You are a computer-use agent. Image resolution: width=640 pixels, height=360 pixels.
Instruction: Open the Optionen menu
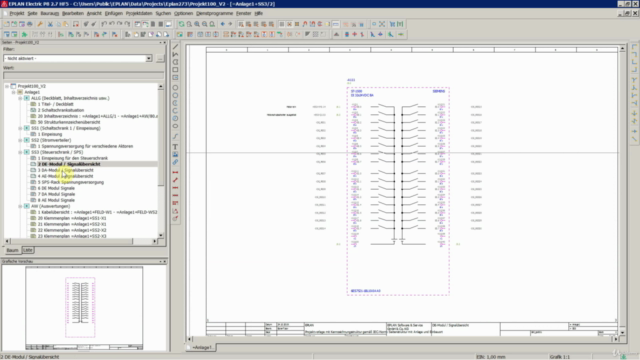[x=183, y=13]
